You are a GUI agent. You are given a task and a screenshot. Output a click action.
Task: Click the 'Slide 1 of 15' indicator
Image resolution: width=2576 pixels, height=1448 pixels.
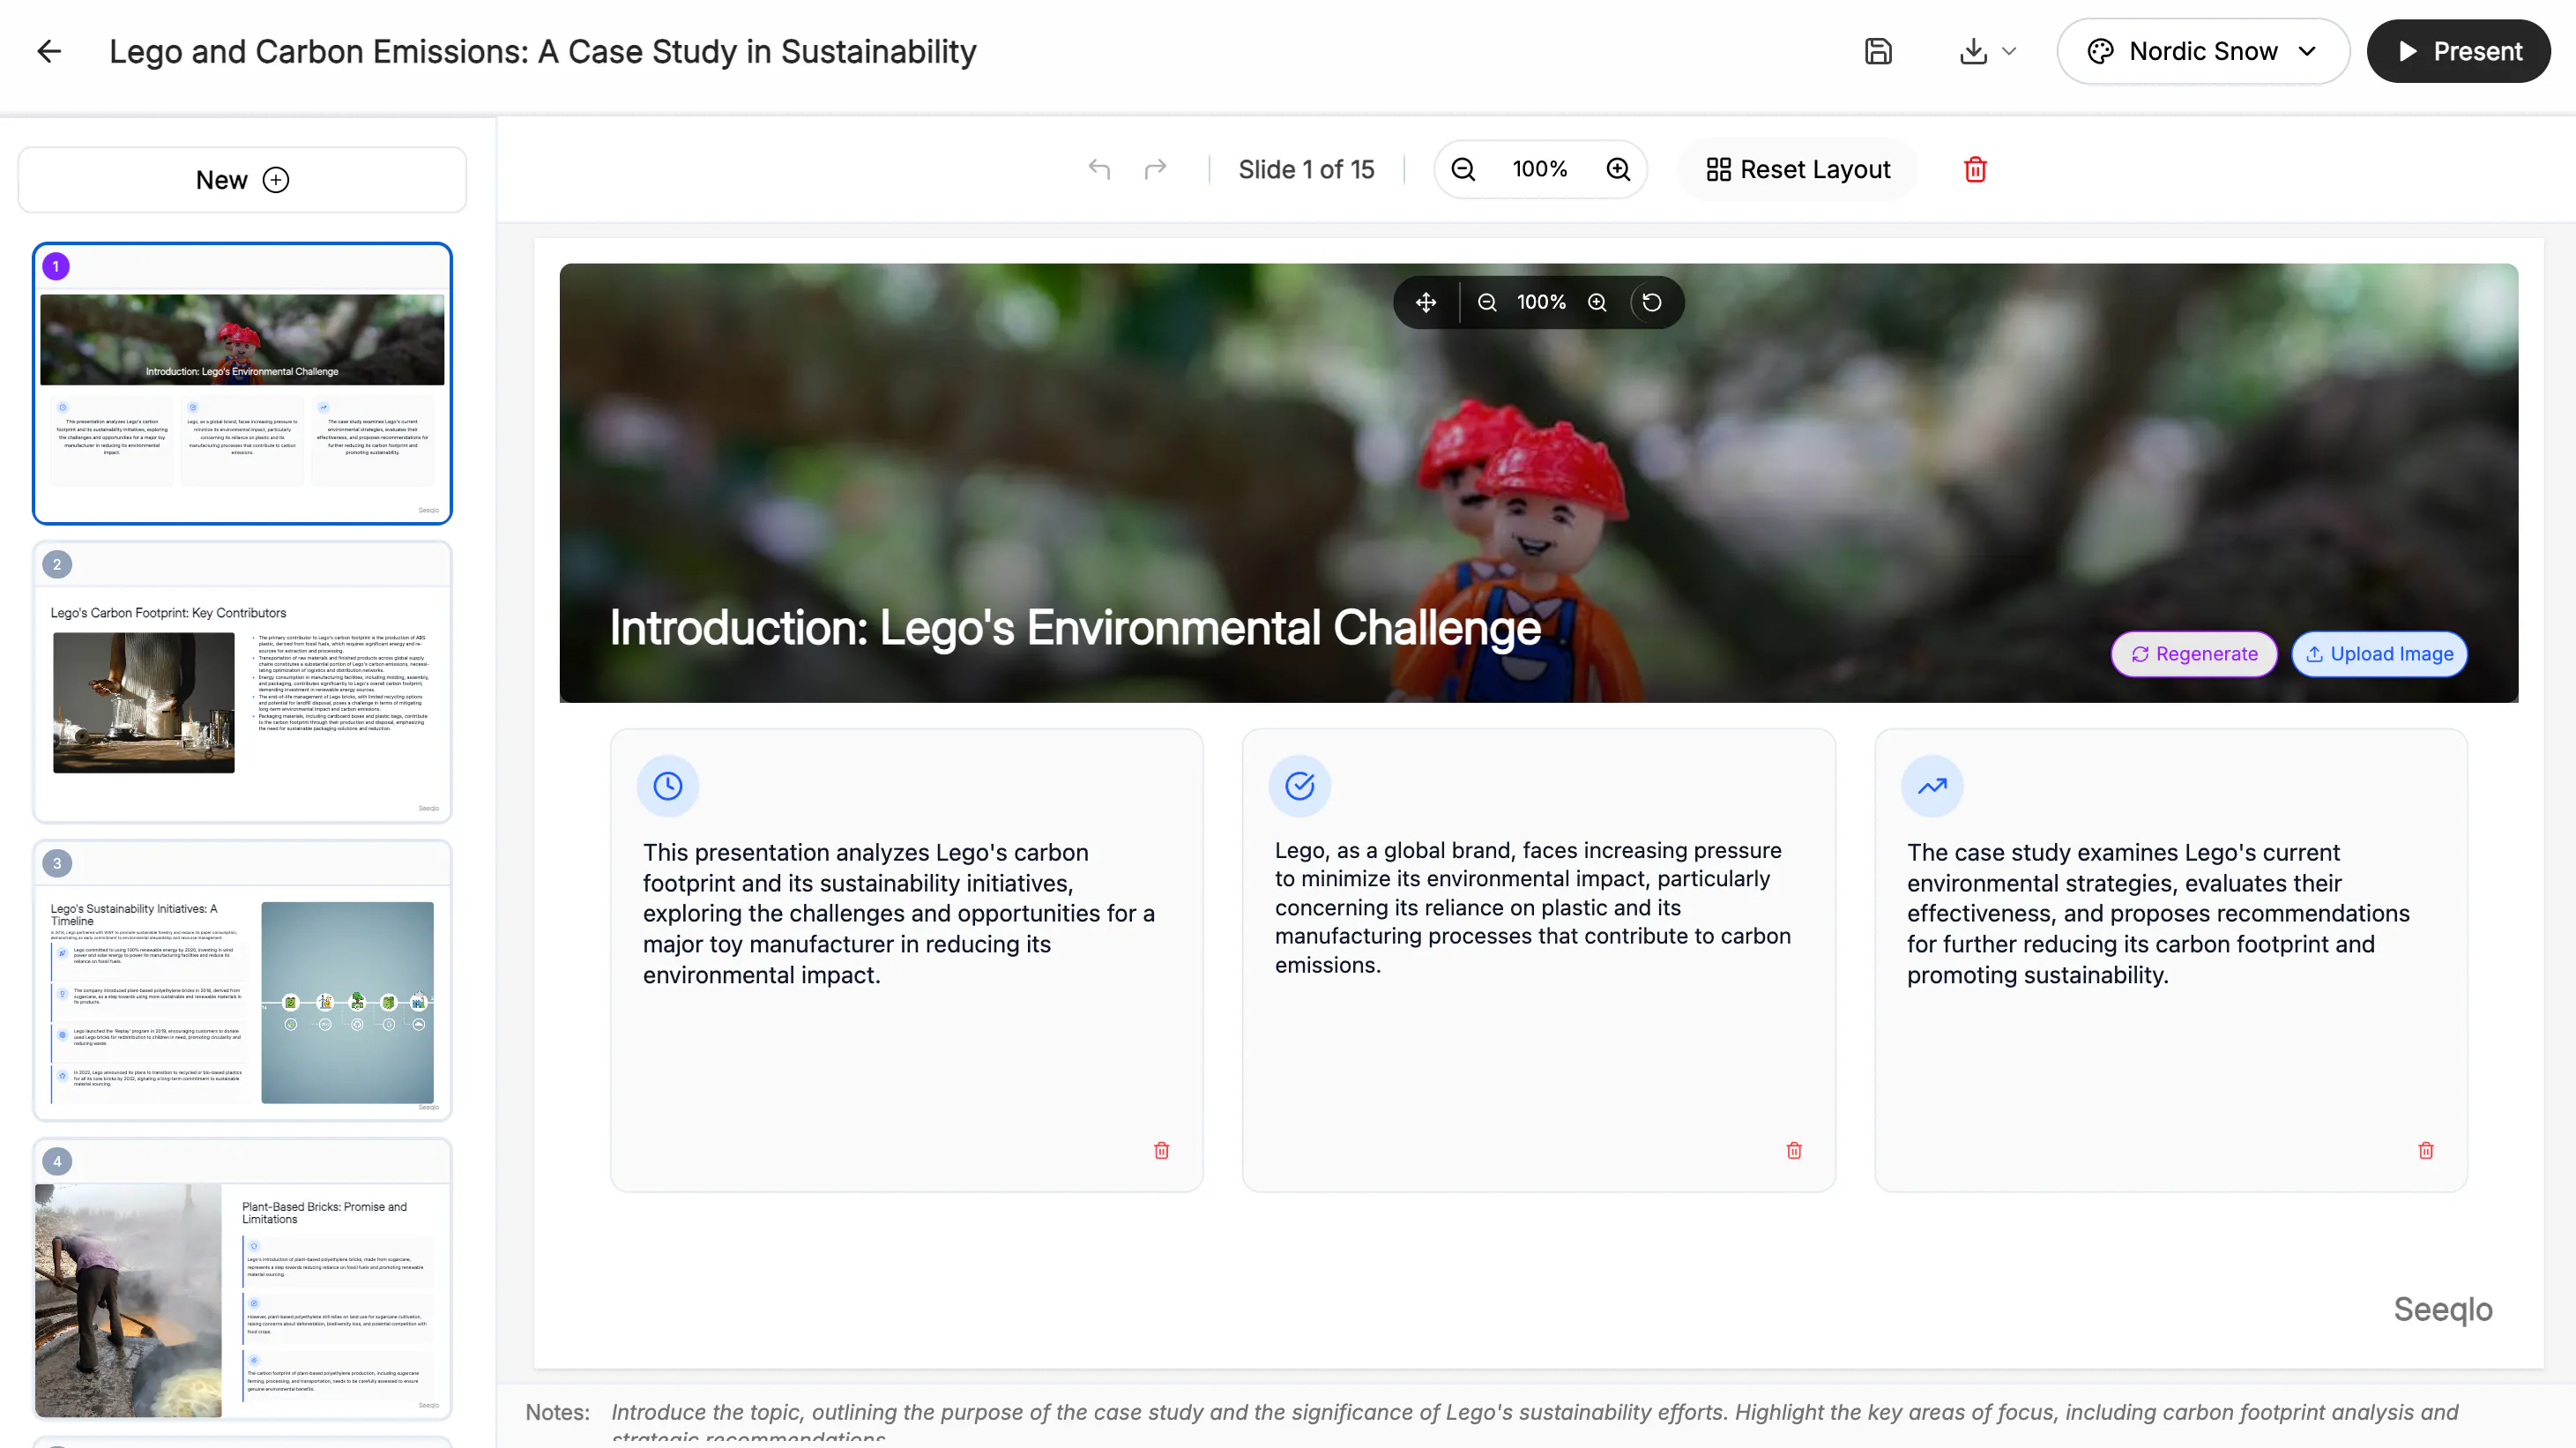coord(1306,169)
